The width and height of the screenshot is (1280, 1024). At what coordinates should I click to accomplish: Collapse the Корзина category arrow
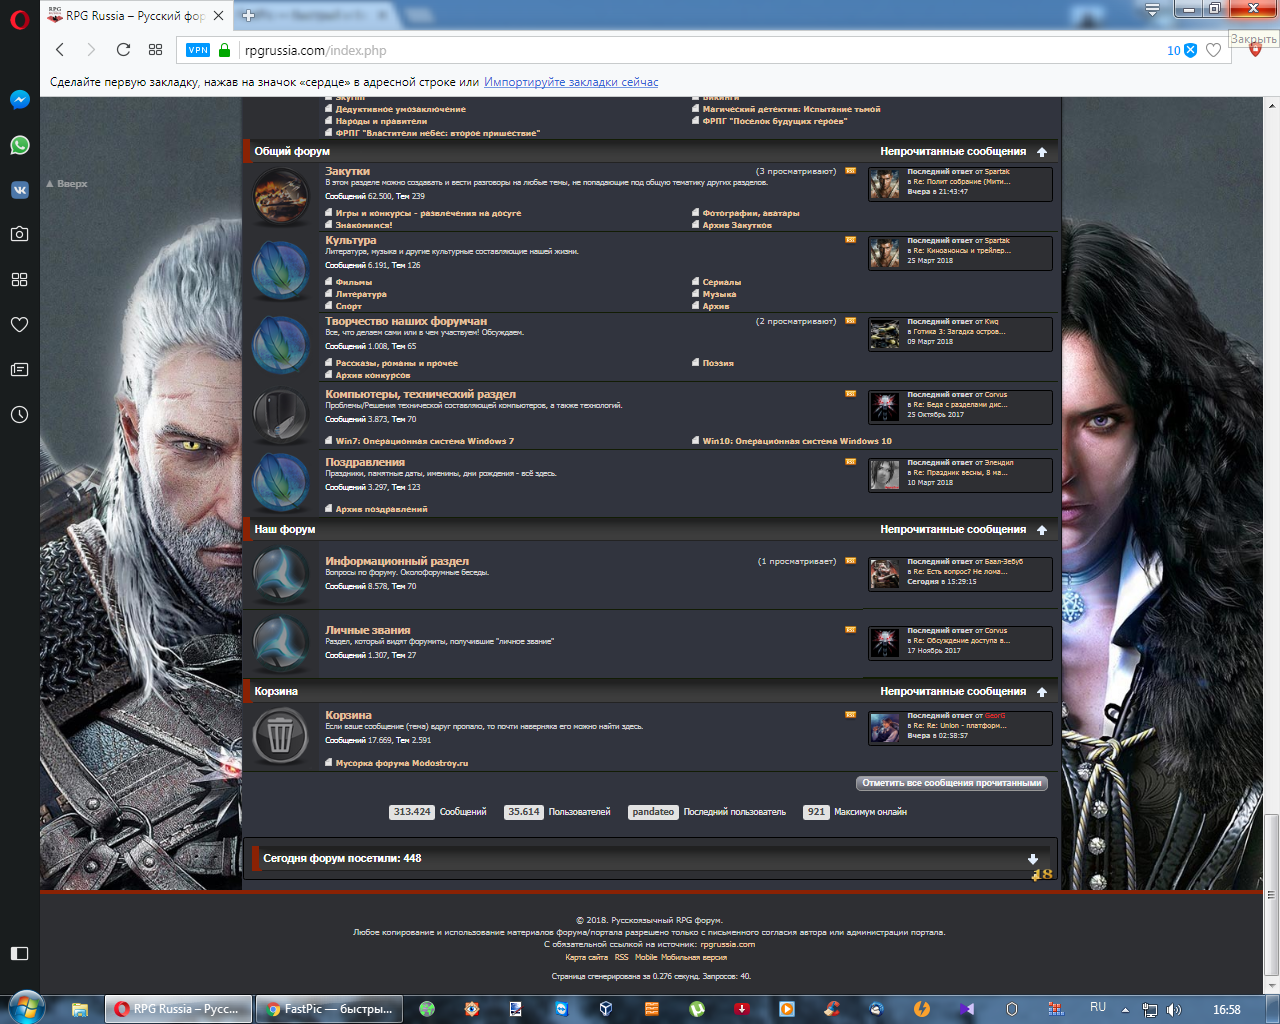tap(1042, 692)
